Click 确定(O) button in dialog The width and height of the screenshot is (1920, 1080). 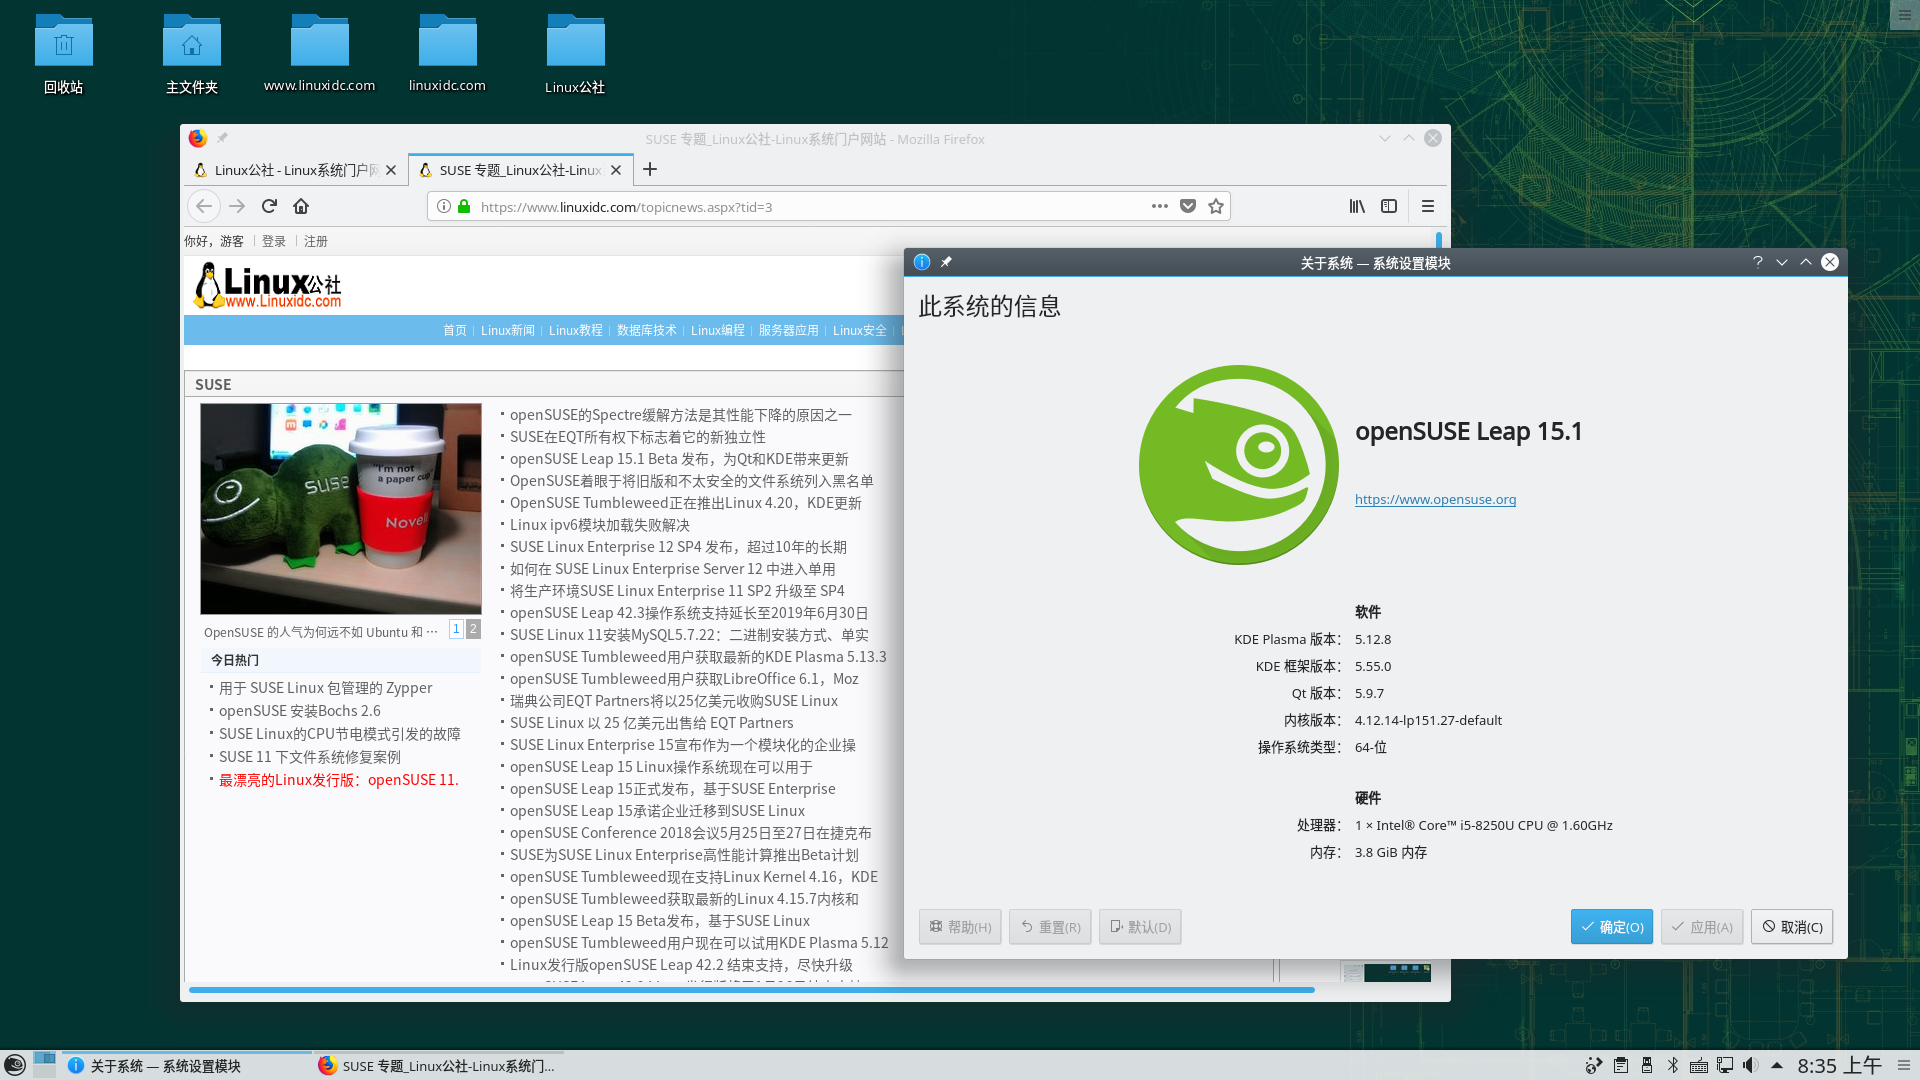tap(1611, 927)
